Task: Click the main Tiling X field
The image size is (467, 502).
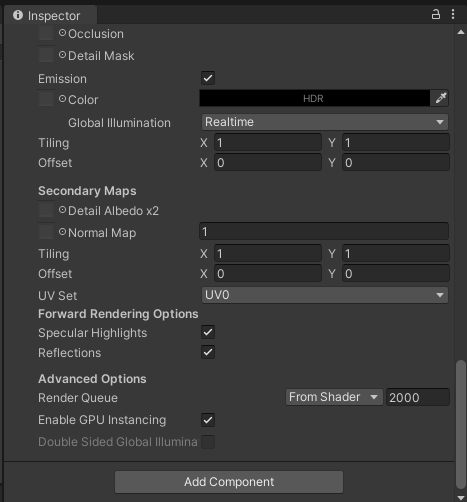Action: 268,143
